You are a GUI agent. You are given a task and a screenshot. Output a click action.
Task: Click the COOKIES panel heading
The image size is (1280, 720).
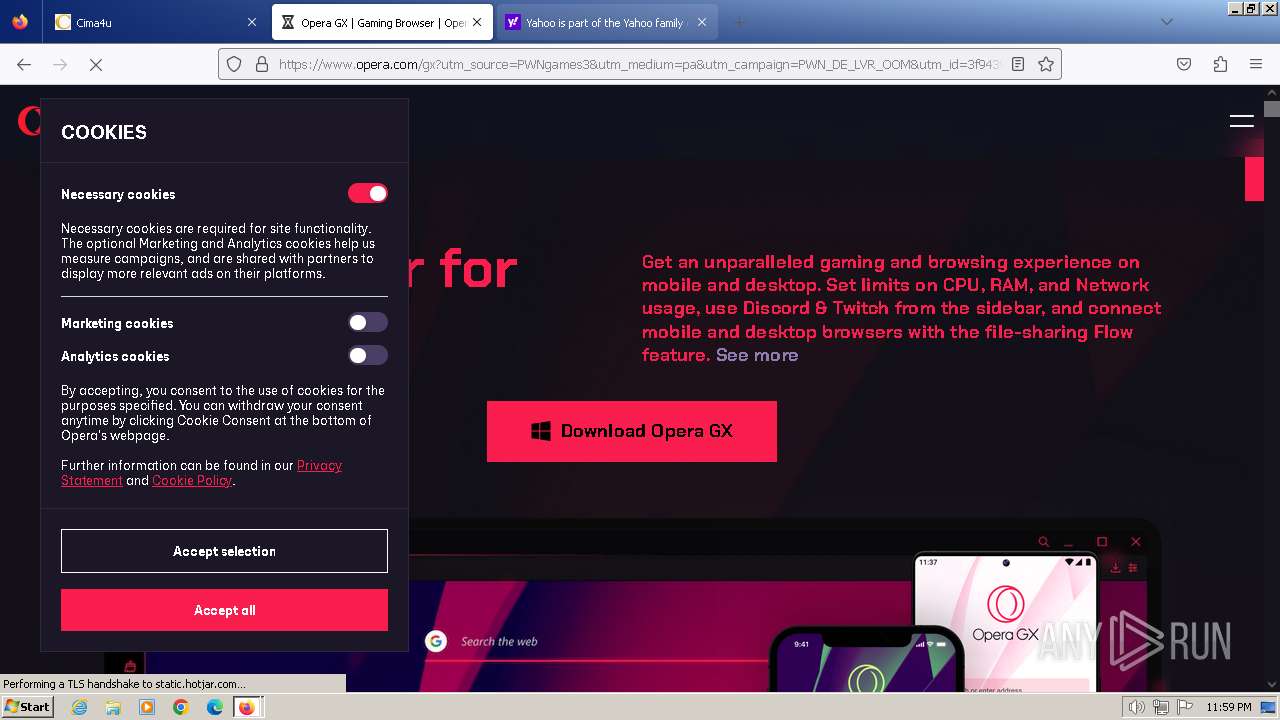coord(104,132)
